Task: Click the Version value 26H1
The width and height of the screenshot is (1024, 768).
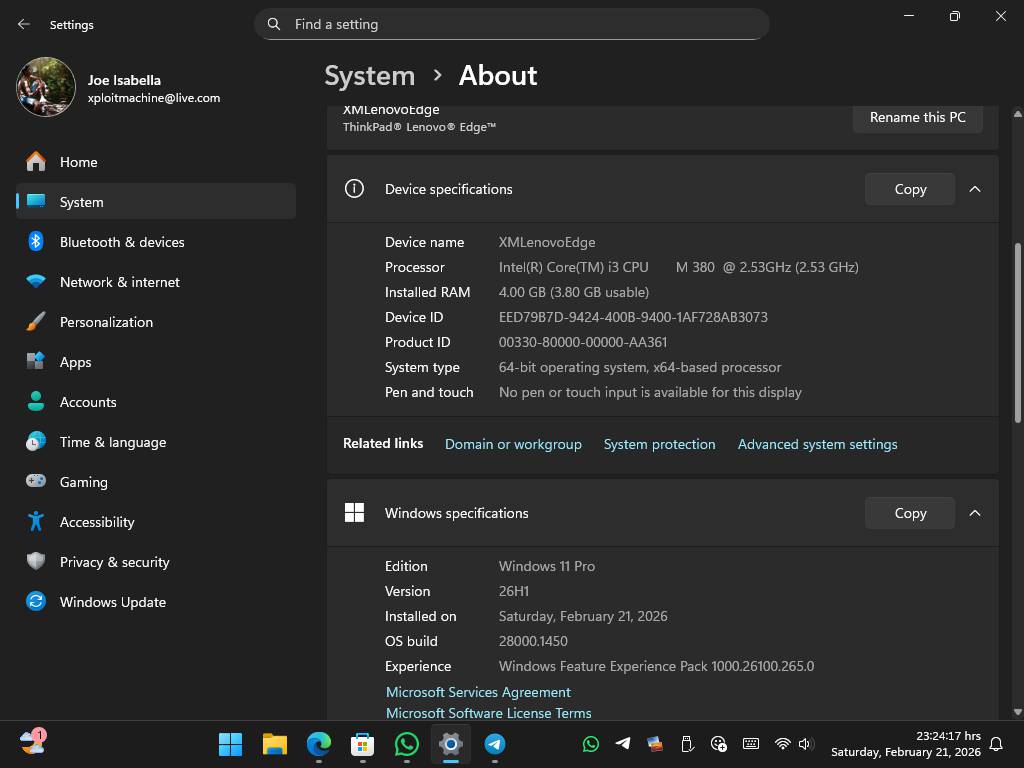Action: 514,592
